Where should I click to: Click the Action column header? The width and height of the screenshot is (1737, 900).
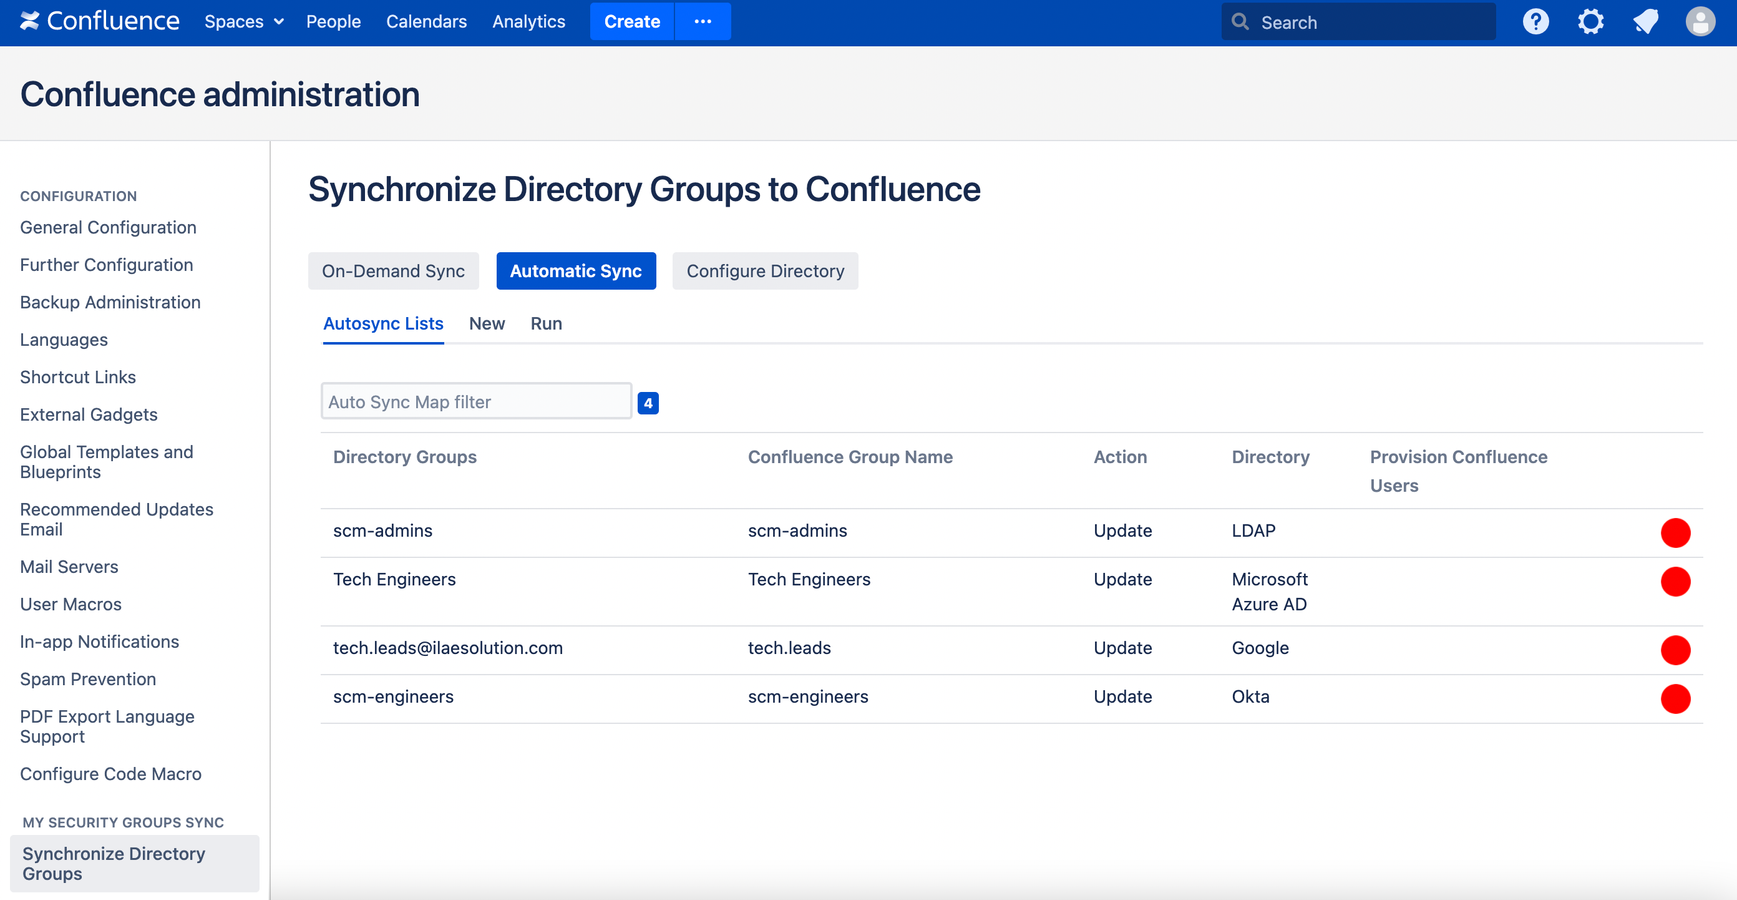(x=1120, y=457)
